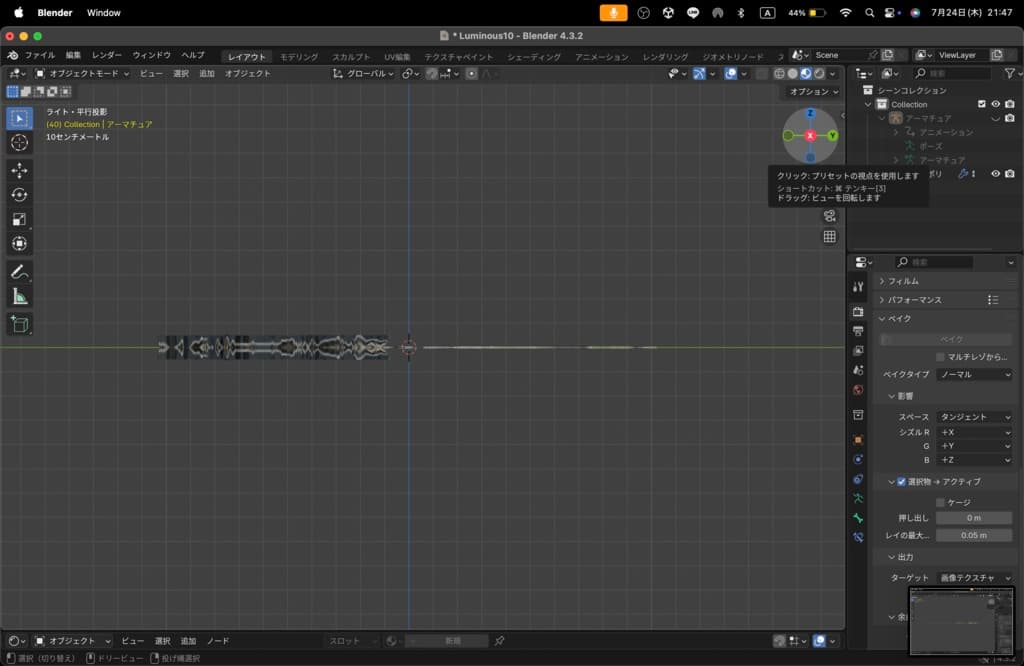Screen dimensions: 1024x666
Task: Uncheck 選択物 → アクティブ checkbox
Action: [x=901, y=482]
